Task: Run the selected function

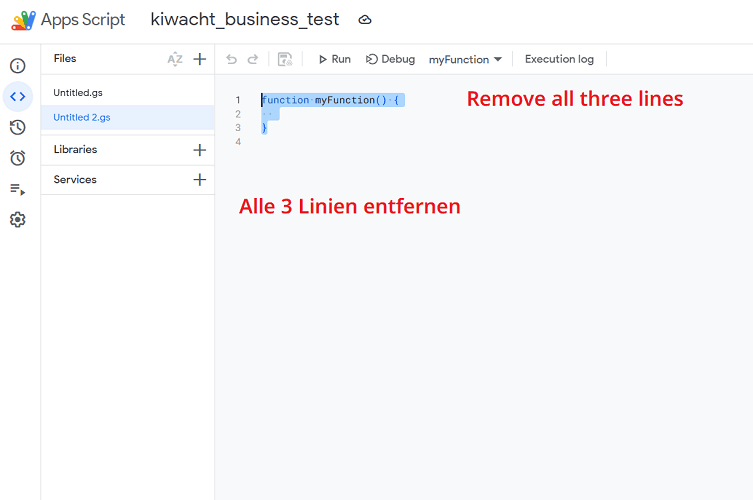Action: pyautogui.click(x=335, y=59)
